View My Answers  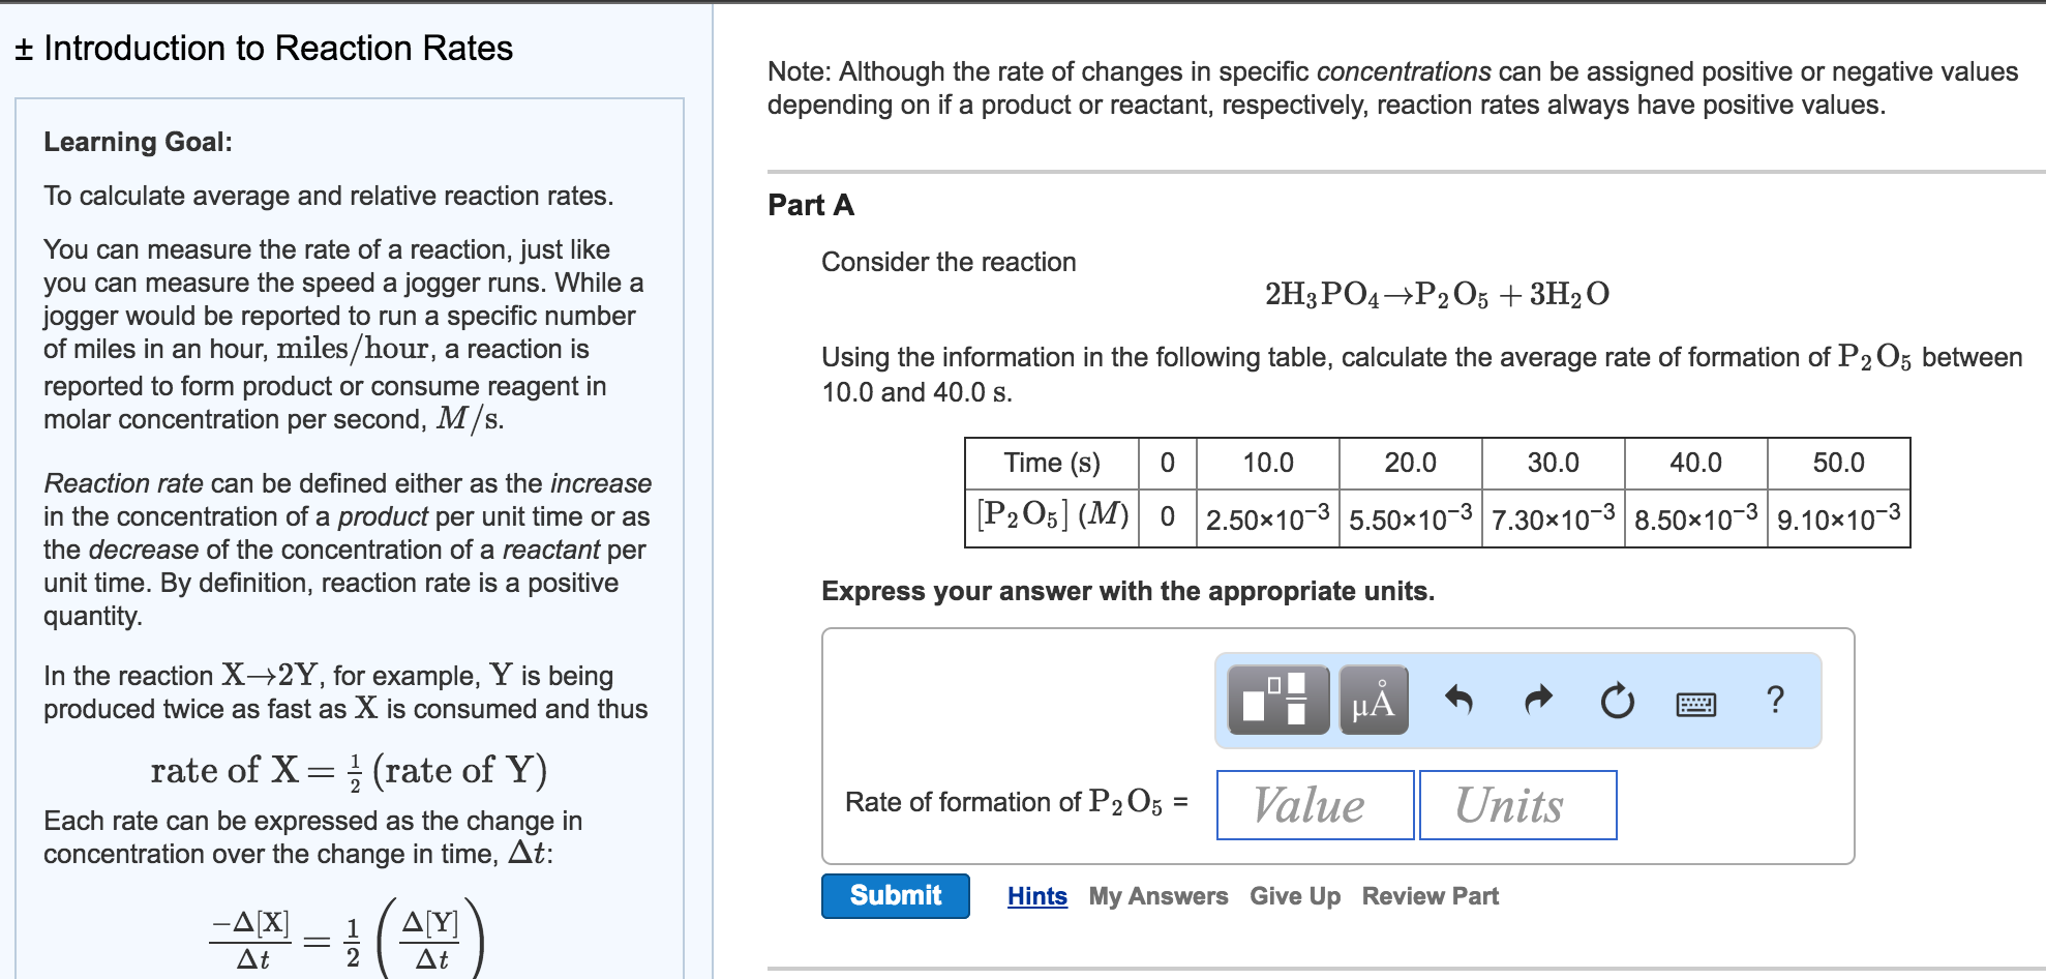click(1157, 895)
